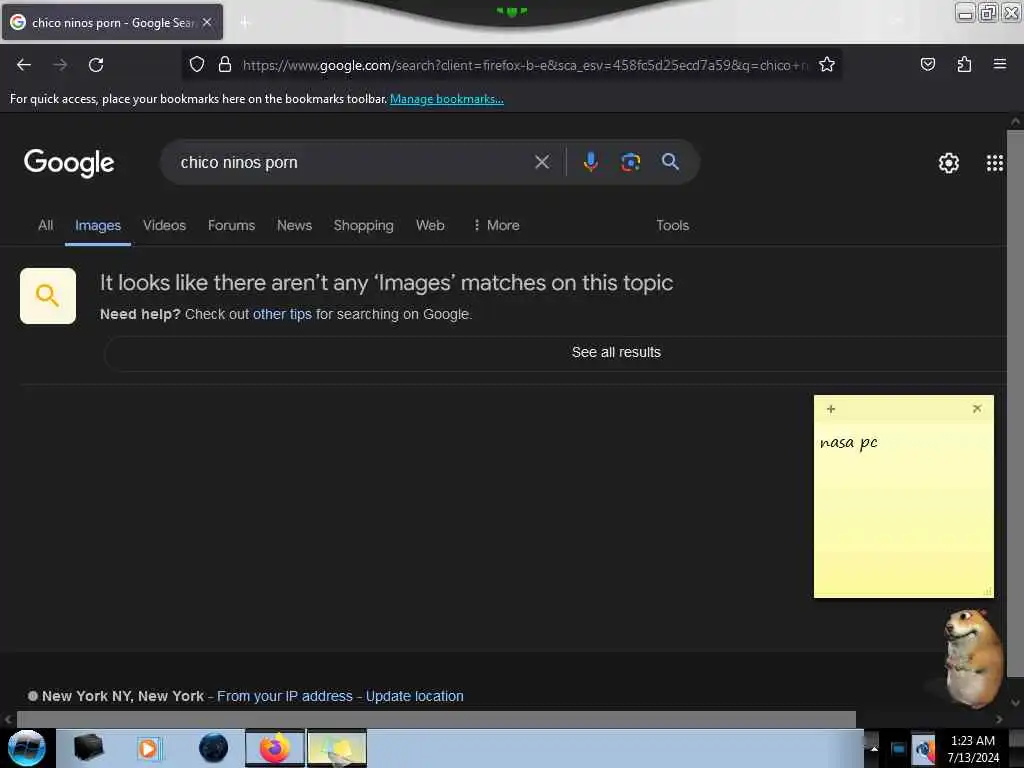Open the tracking protection shield icon

[x=197, y=64]
